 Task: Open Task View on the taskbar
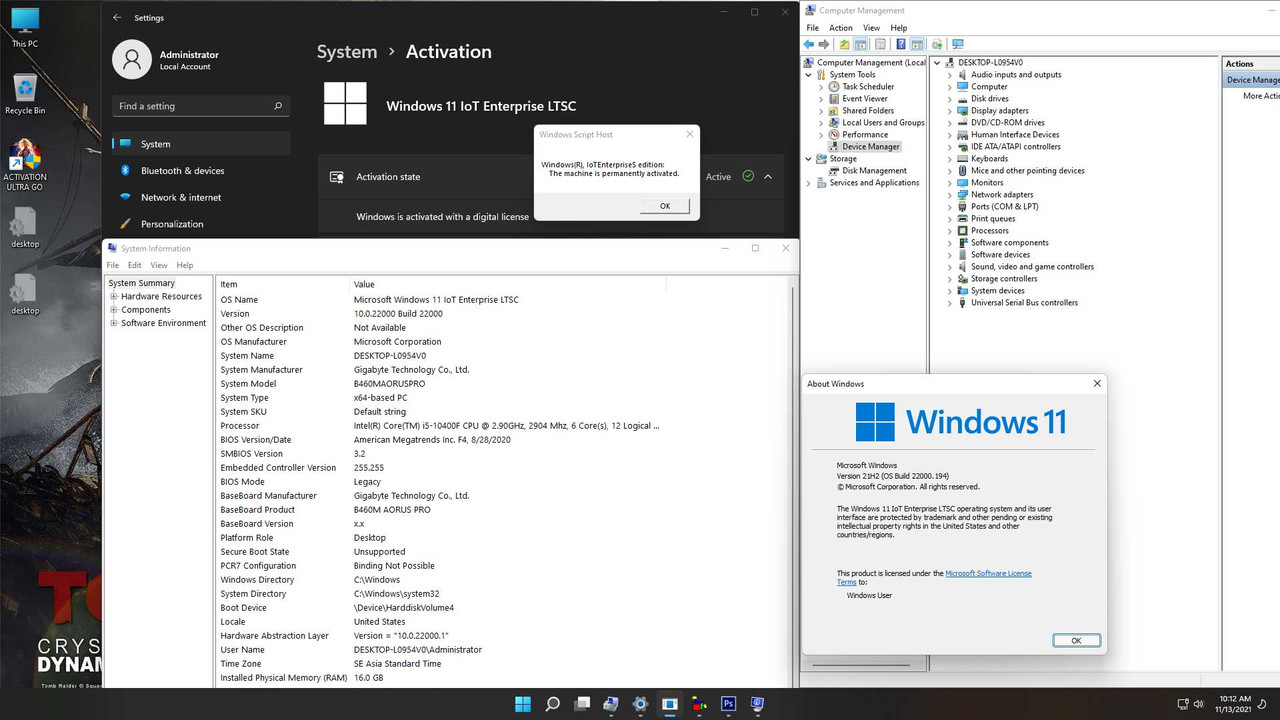click(x=581, y=704)
